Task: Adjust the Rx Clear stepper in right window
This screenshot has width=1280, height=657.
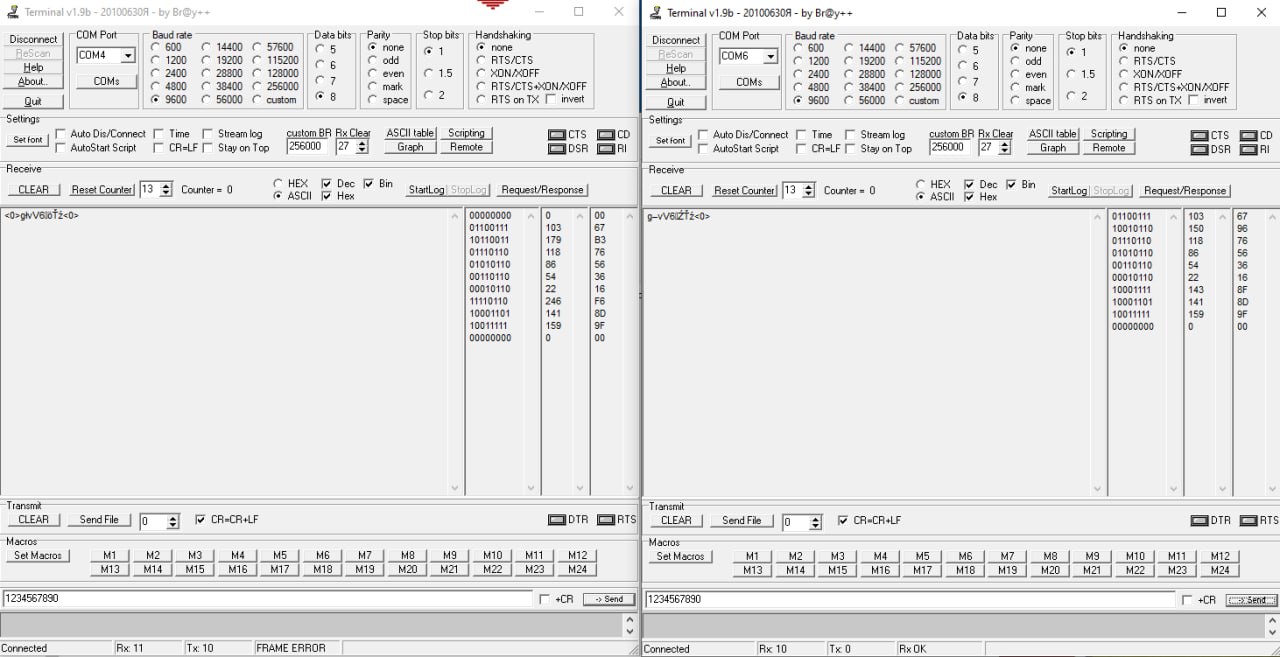Action: tap(1005, 147)
